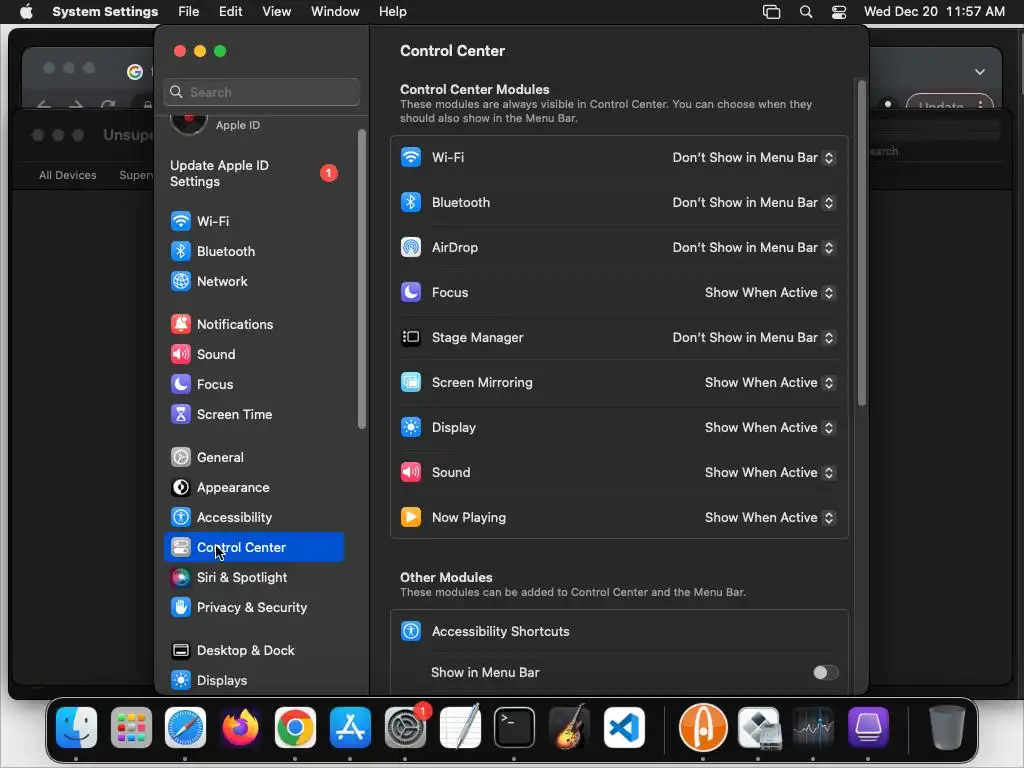Open Trash in the Dock
This screenshot has width=1024, height=768.
tap(946, 728)
